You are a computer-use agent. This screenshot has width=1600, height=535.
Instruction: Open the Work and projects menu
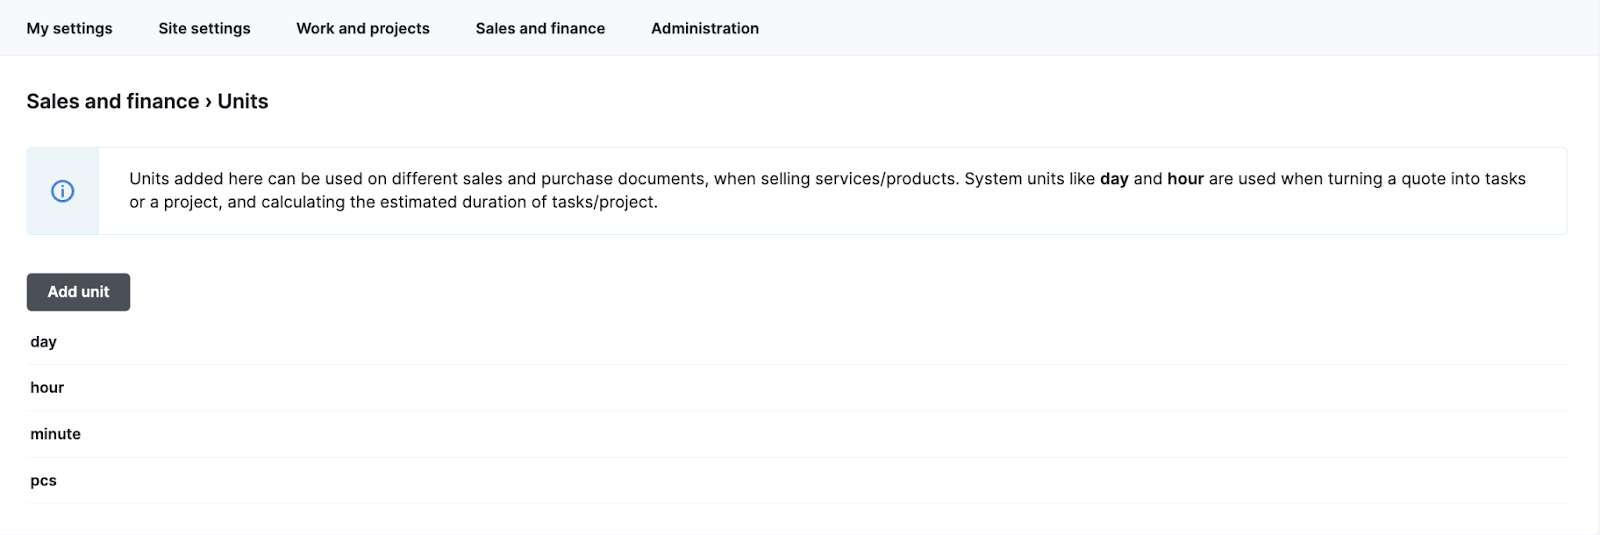[363, 28]
